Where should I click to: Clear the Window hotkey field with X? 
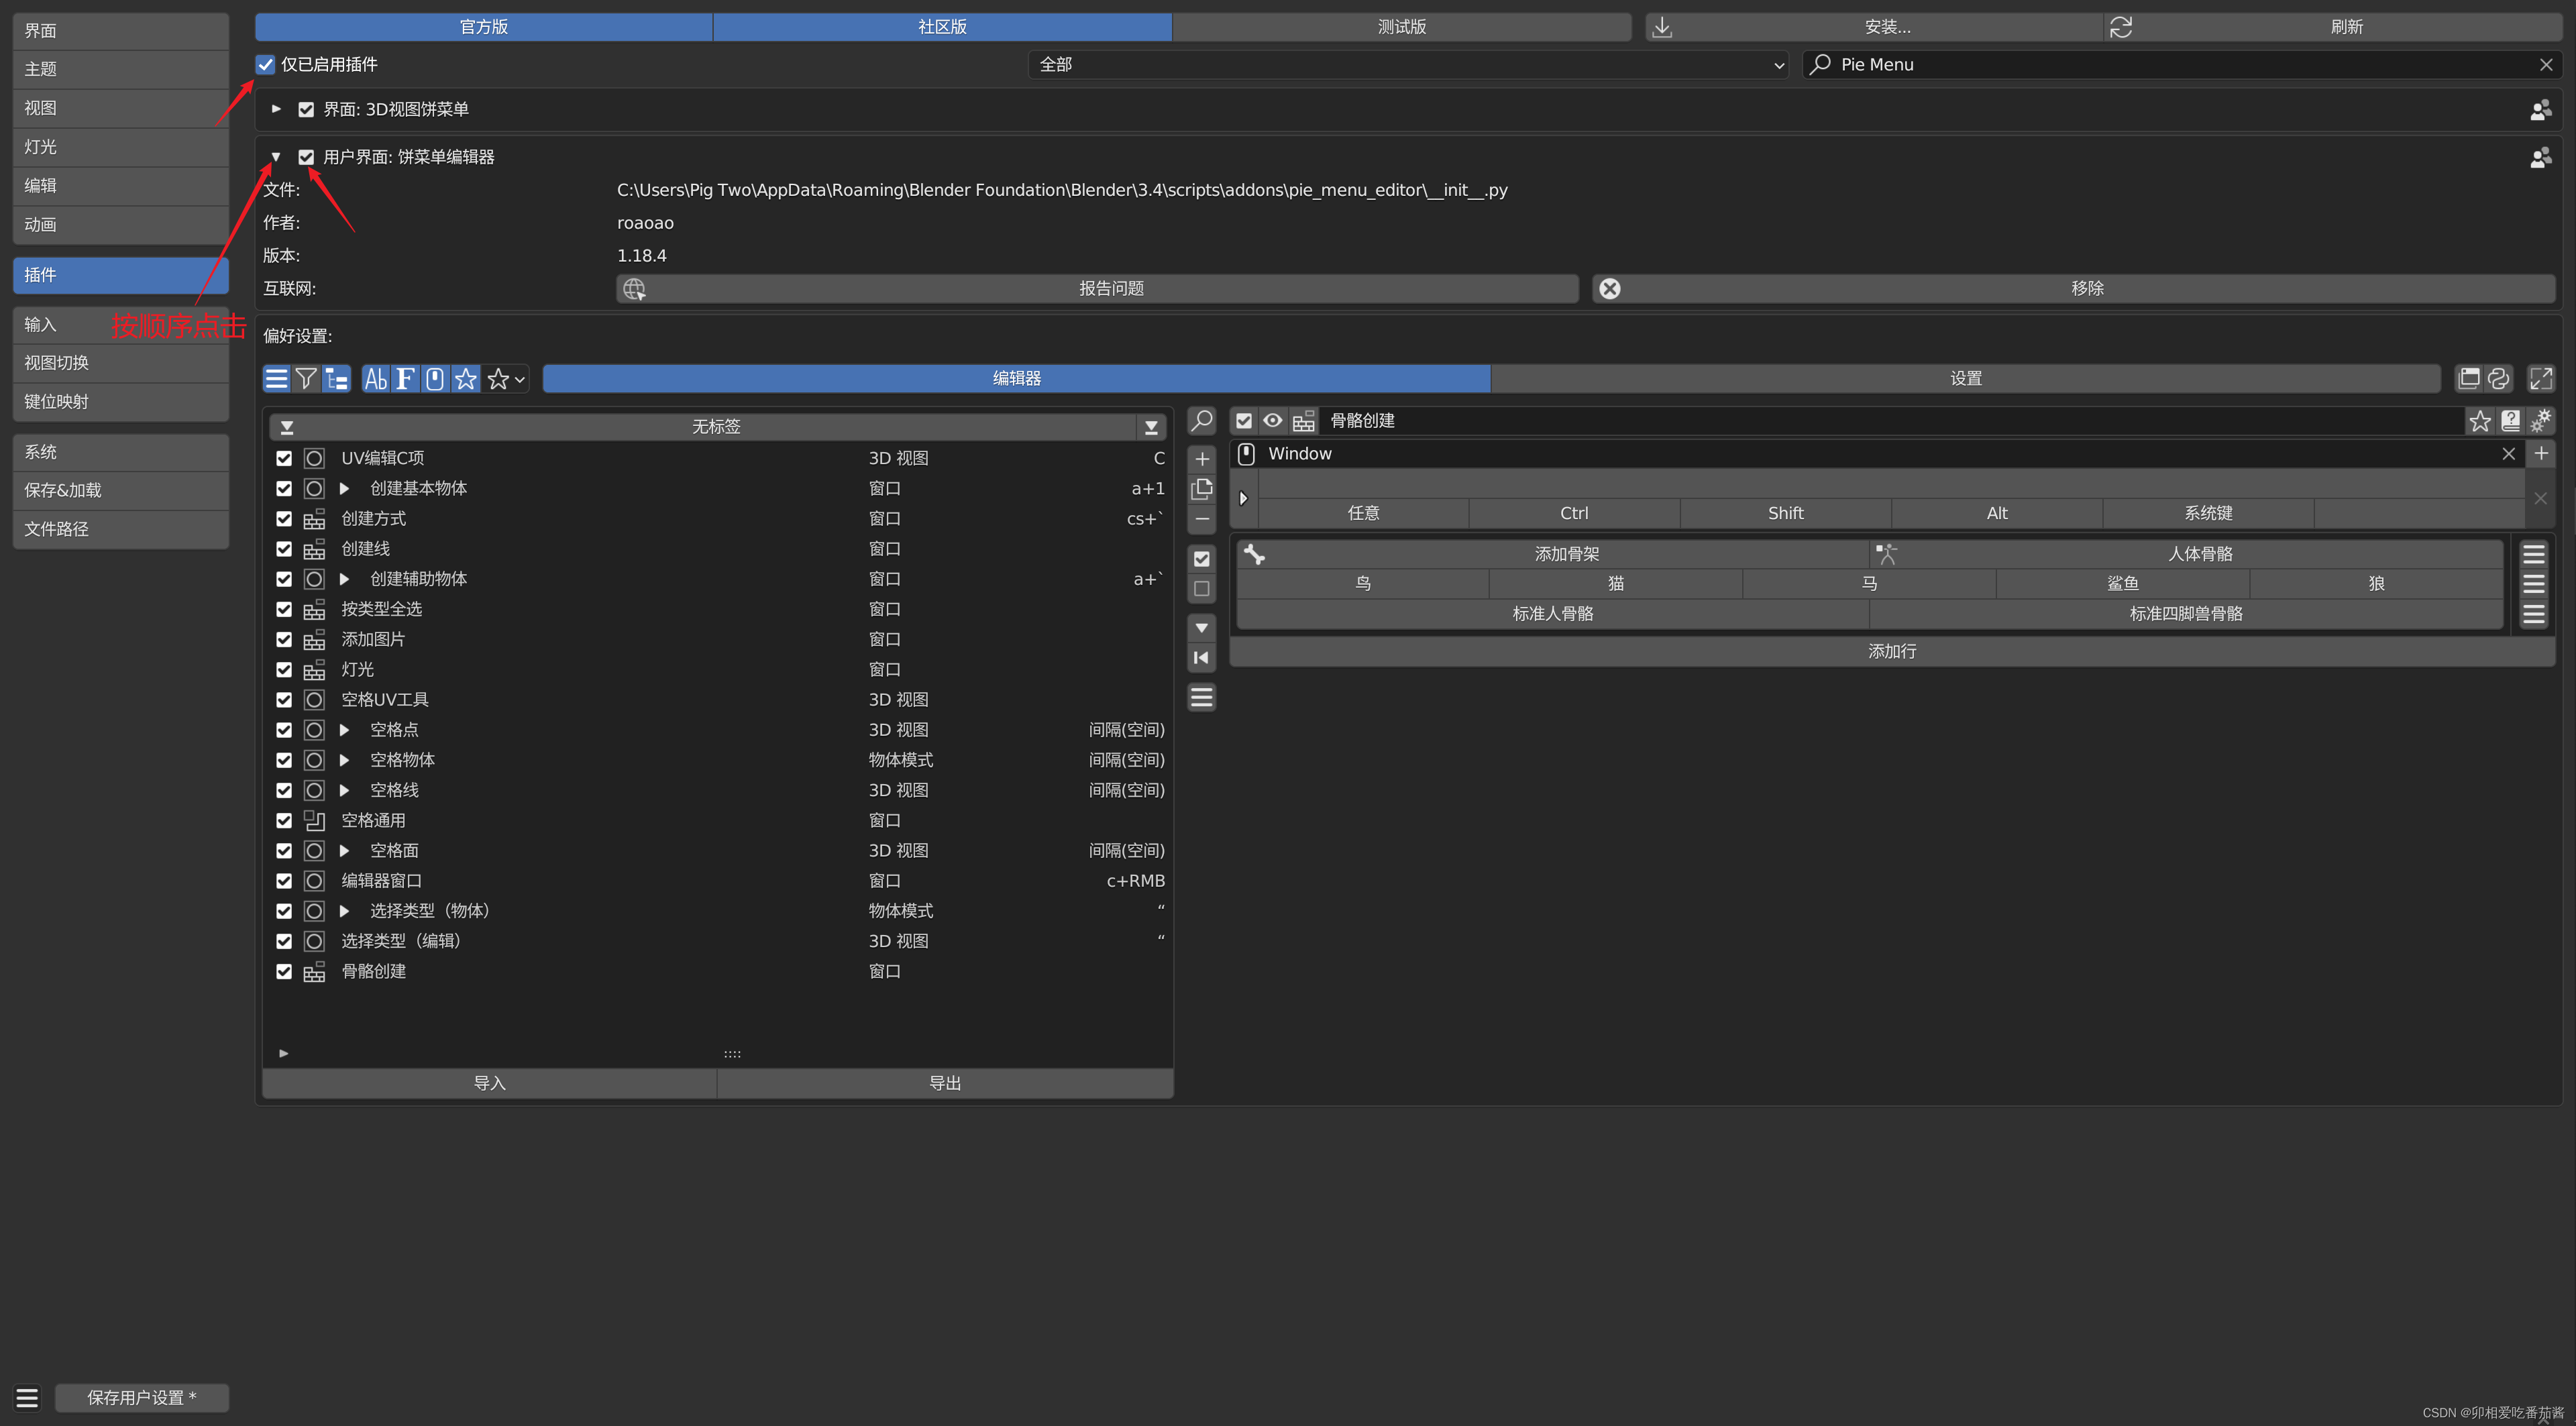coord(2509,454)
